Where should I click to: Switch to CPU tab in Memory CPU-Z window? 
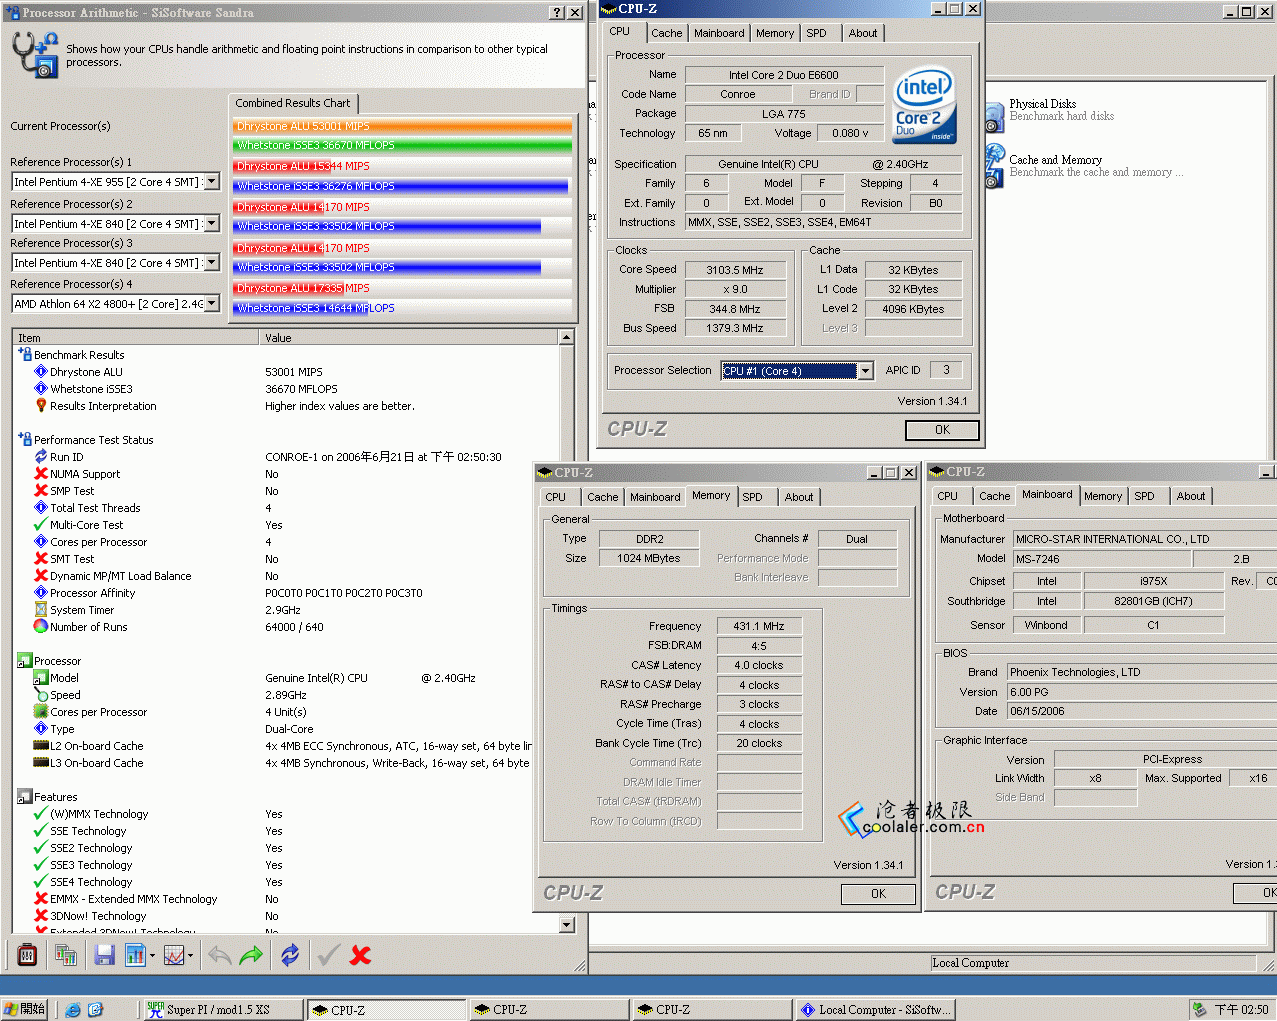[x=556, y=497]
